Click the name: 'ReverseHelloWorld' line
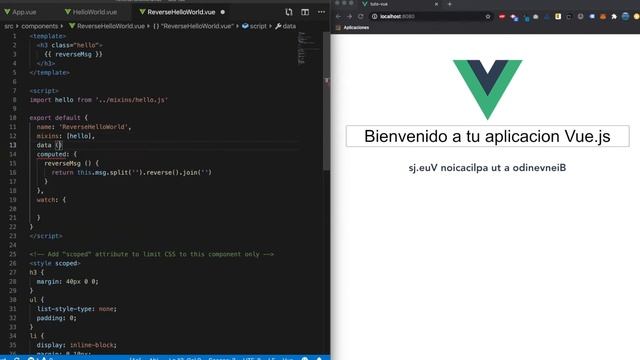The width and height of the screenshot is (640, 360). click(84, 127)
